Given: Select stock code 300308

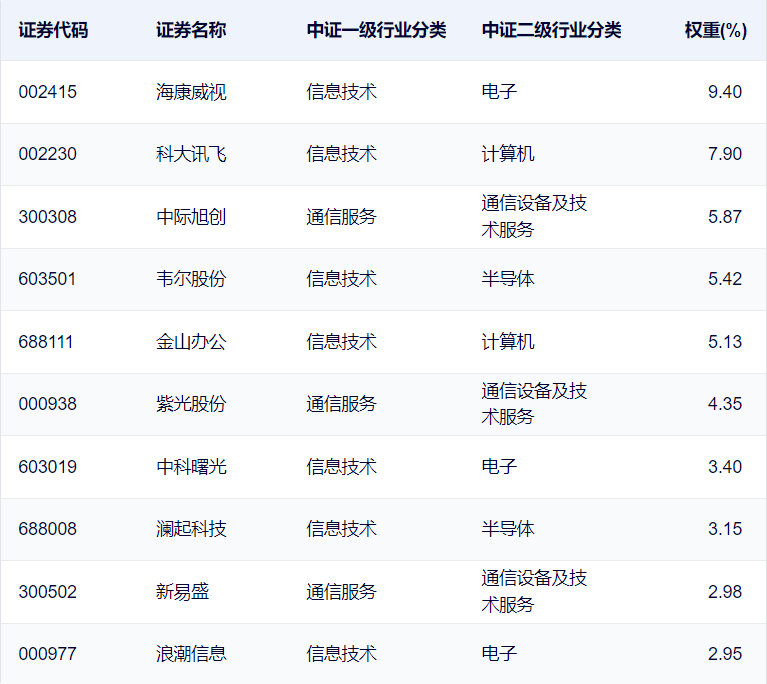Looking at the screenshot, I should point(48,217).
